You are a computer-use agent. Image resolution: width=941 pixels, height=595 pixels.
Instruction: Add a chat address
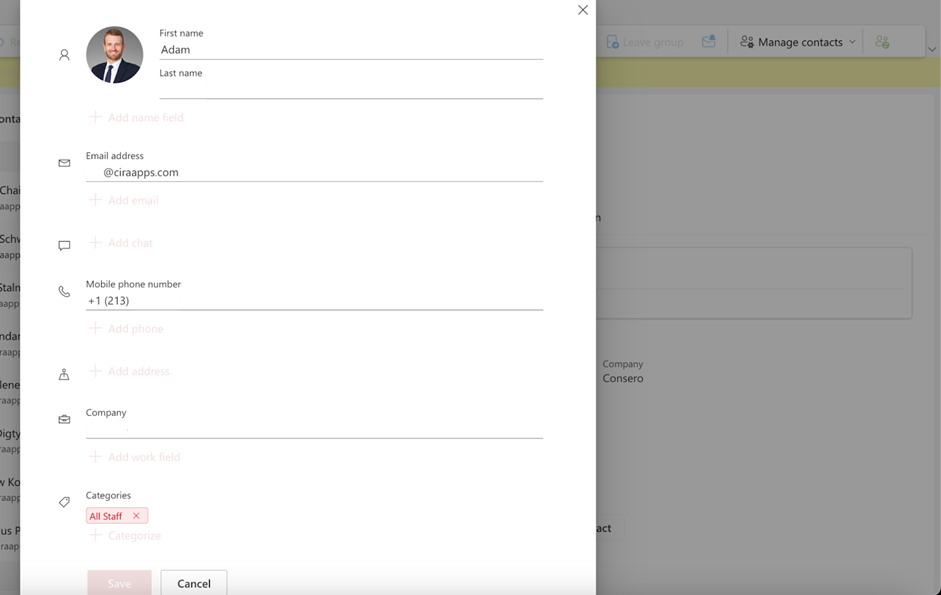point(121,243)
